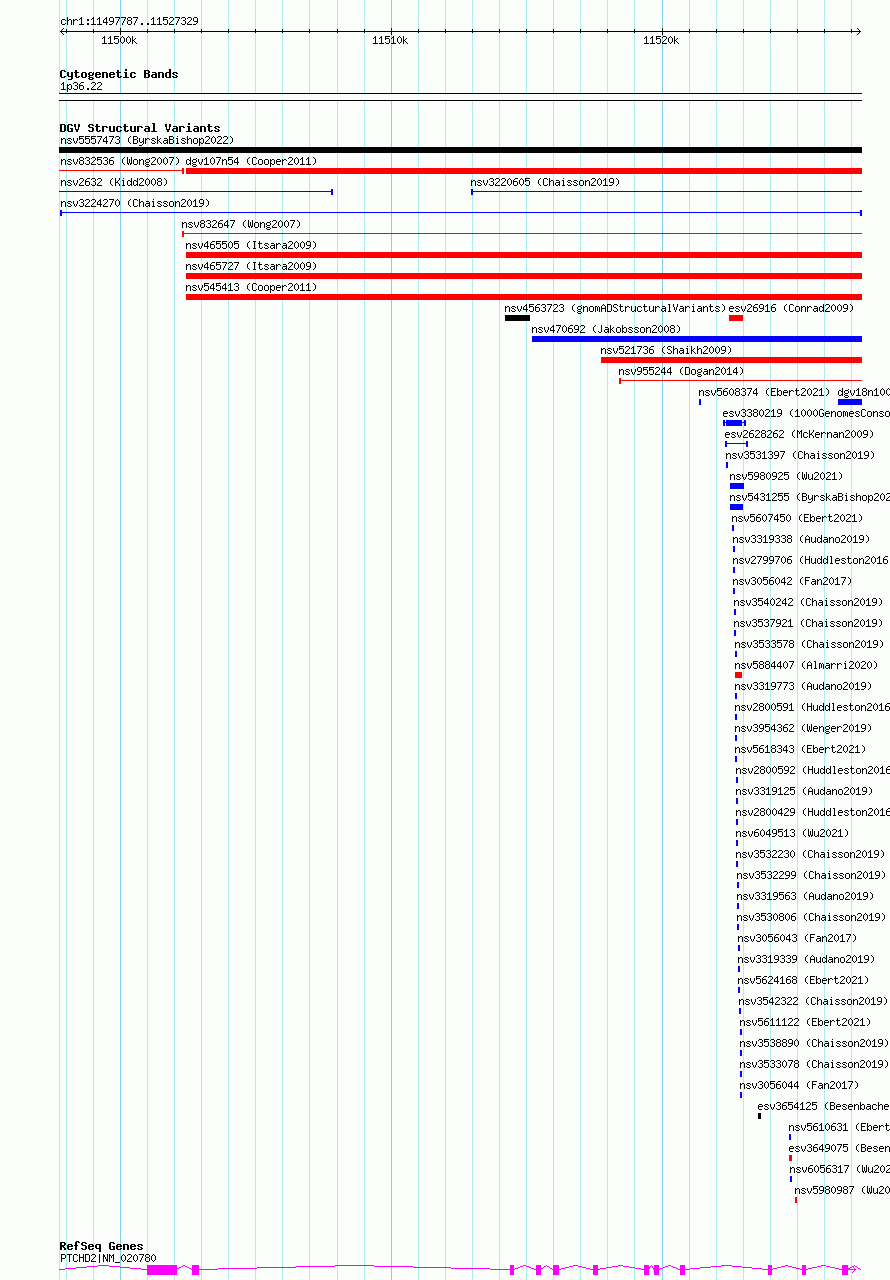
Task: Click the red square under nsv5884407 (Almarri2020)
Action: pyautogui.click(x=738, y=675)
